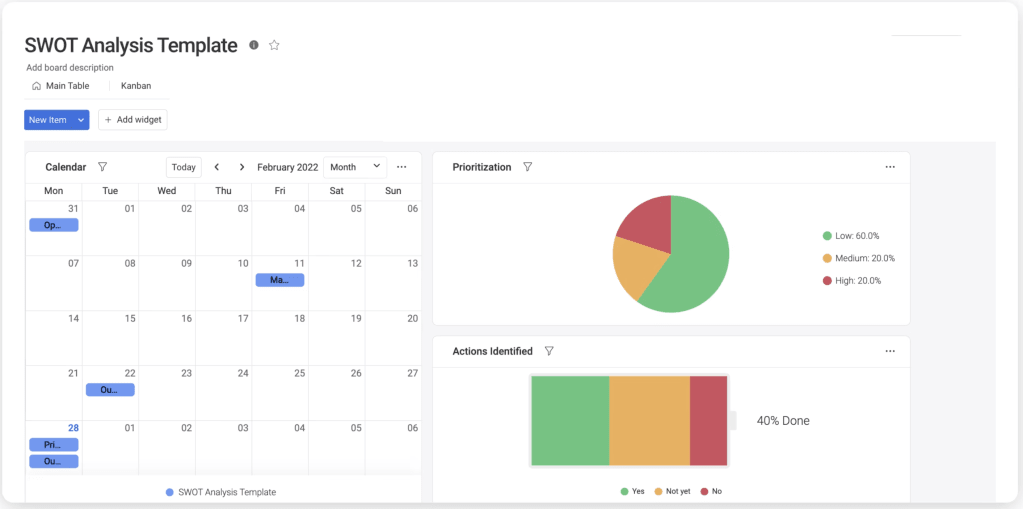
Task: Toggle the High: 20.0% legend entry
Action: [x=852, y=281]
